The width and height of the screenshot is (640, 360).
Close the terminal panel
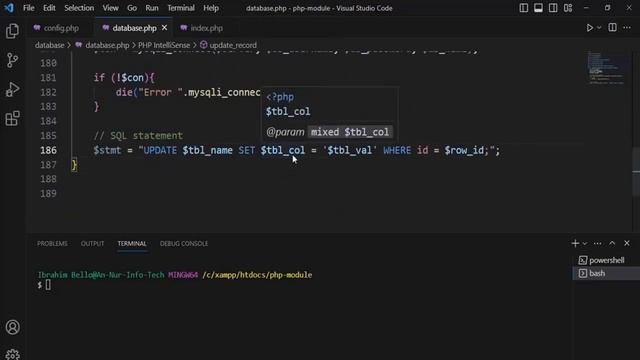click(627, 243)
